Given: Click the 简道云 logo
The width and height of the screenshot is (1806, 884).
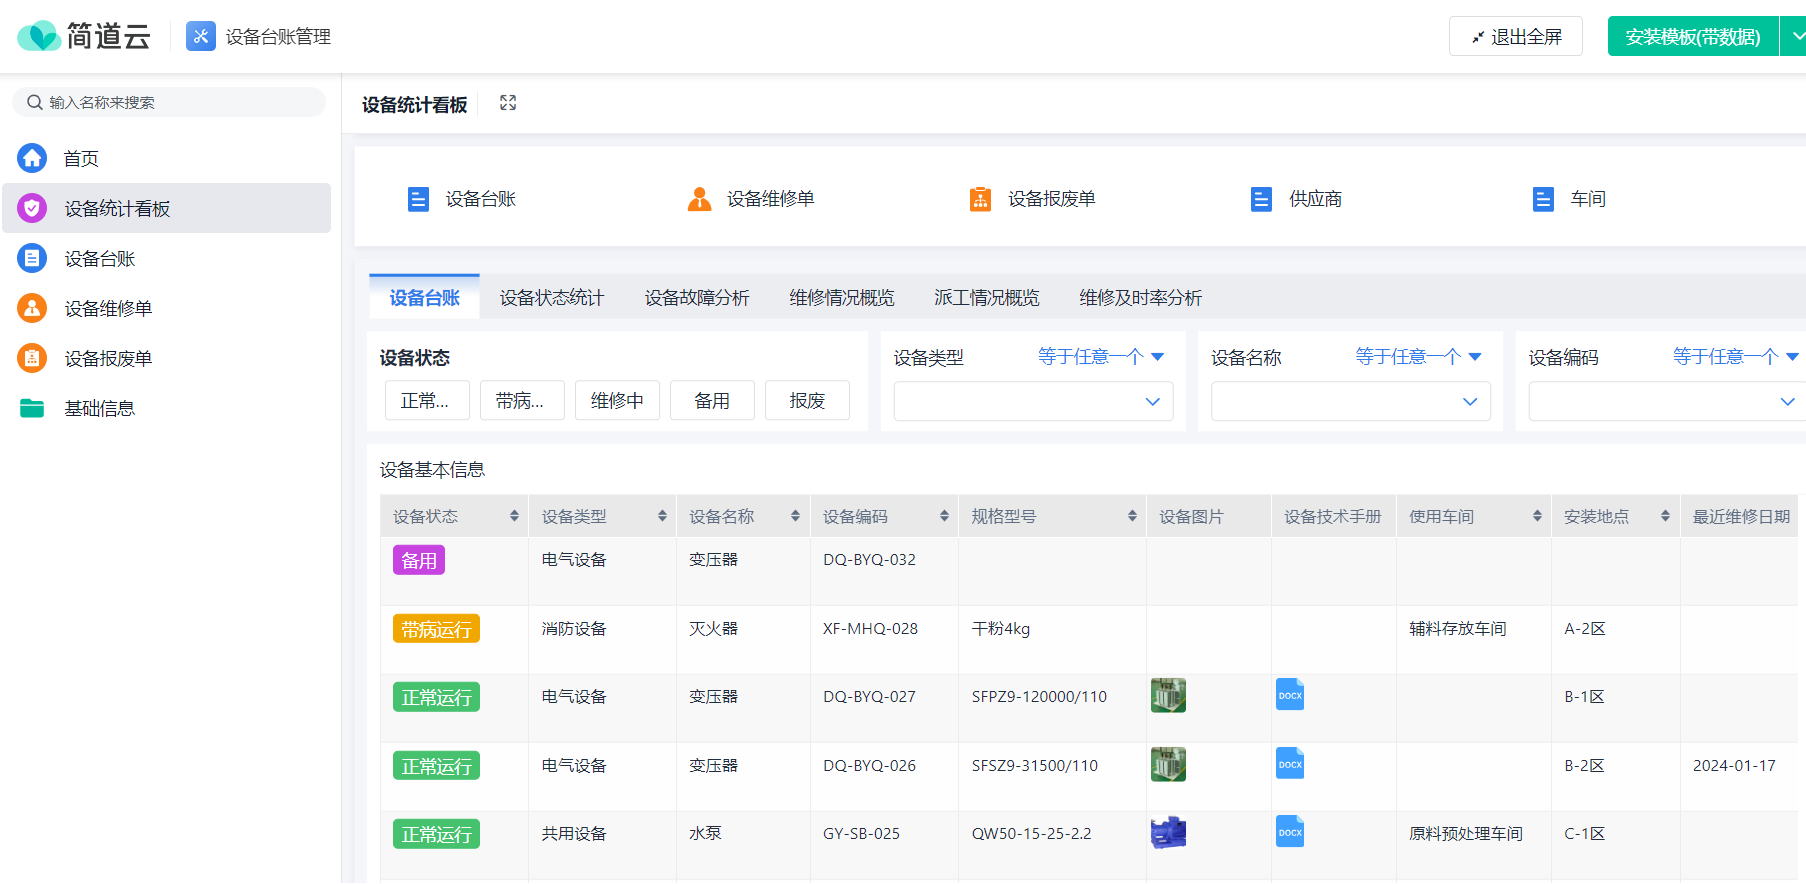Looking at the screenshot, I should click(x=84, y=37).
